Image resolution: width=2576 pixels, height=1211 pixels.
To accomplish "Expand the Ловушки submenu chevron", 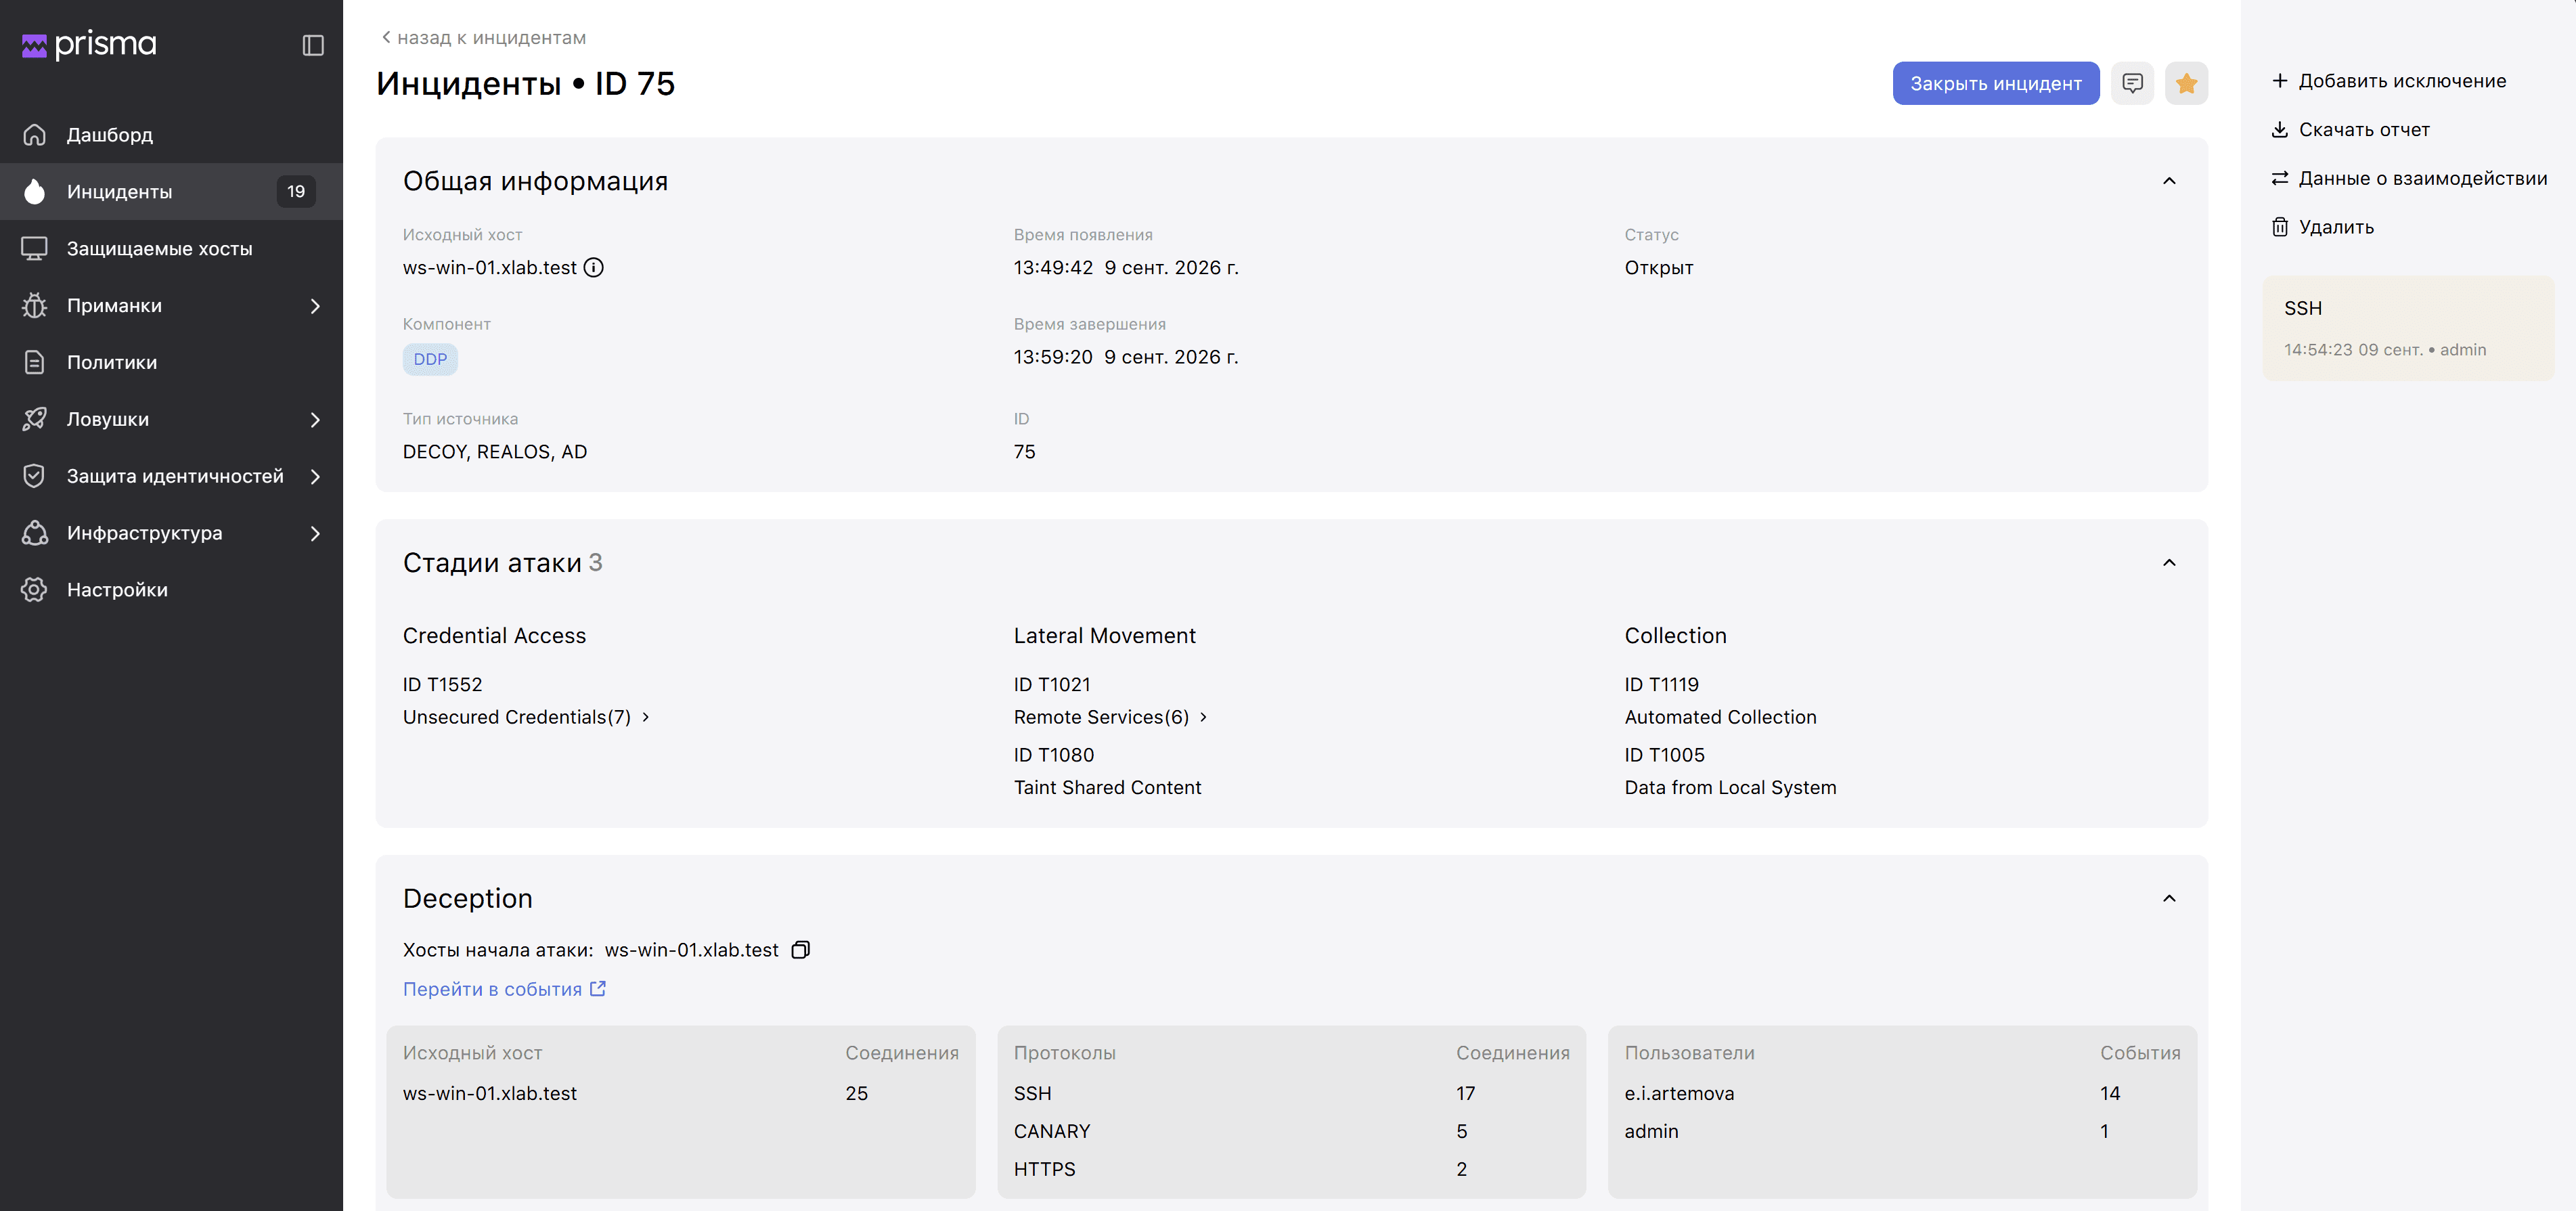I will pyautogui.click(x=315, y=419).
